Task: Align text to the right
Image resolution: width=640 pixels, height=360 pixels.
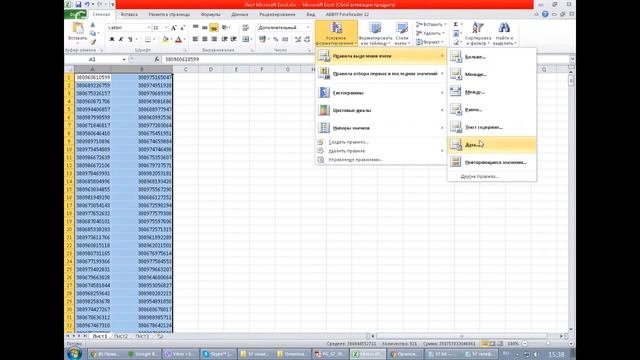Action: click(x=213, y=39)
